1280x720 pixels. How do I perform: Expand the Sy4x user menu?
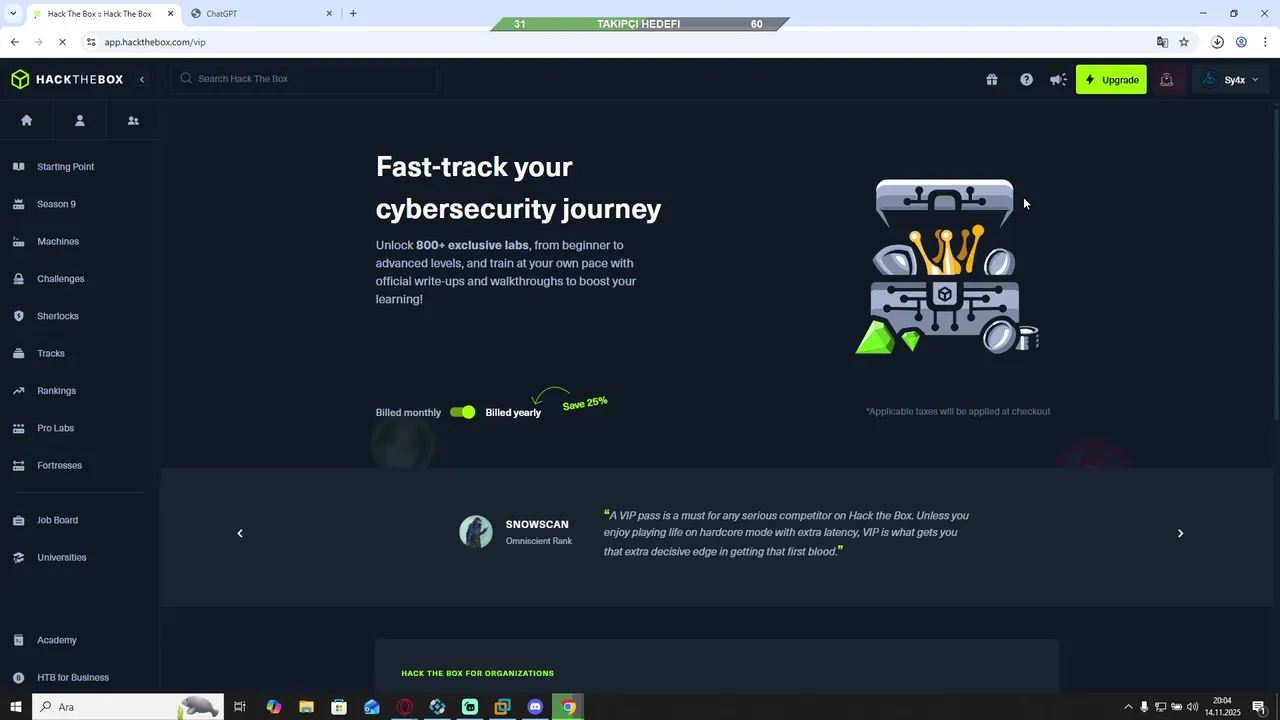[1231, 80]
